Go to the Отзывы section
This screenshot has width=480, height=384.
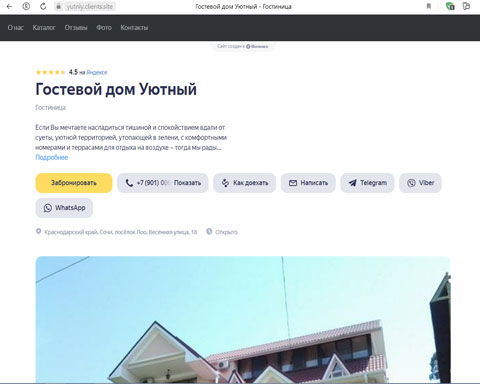[76, 28]
